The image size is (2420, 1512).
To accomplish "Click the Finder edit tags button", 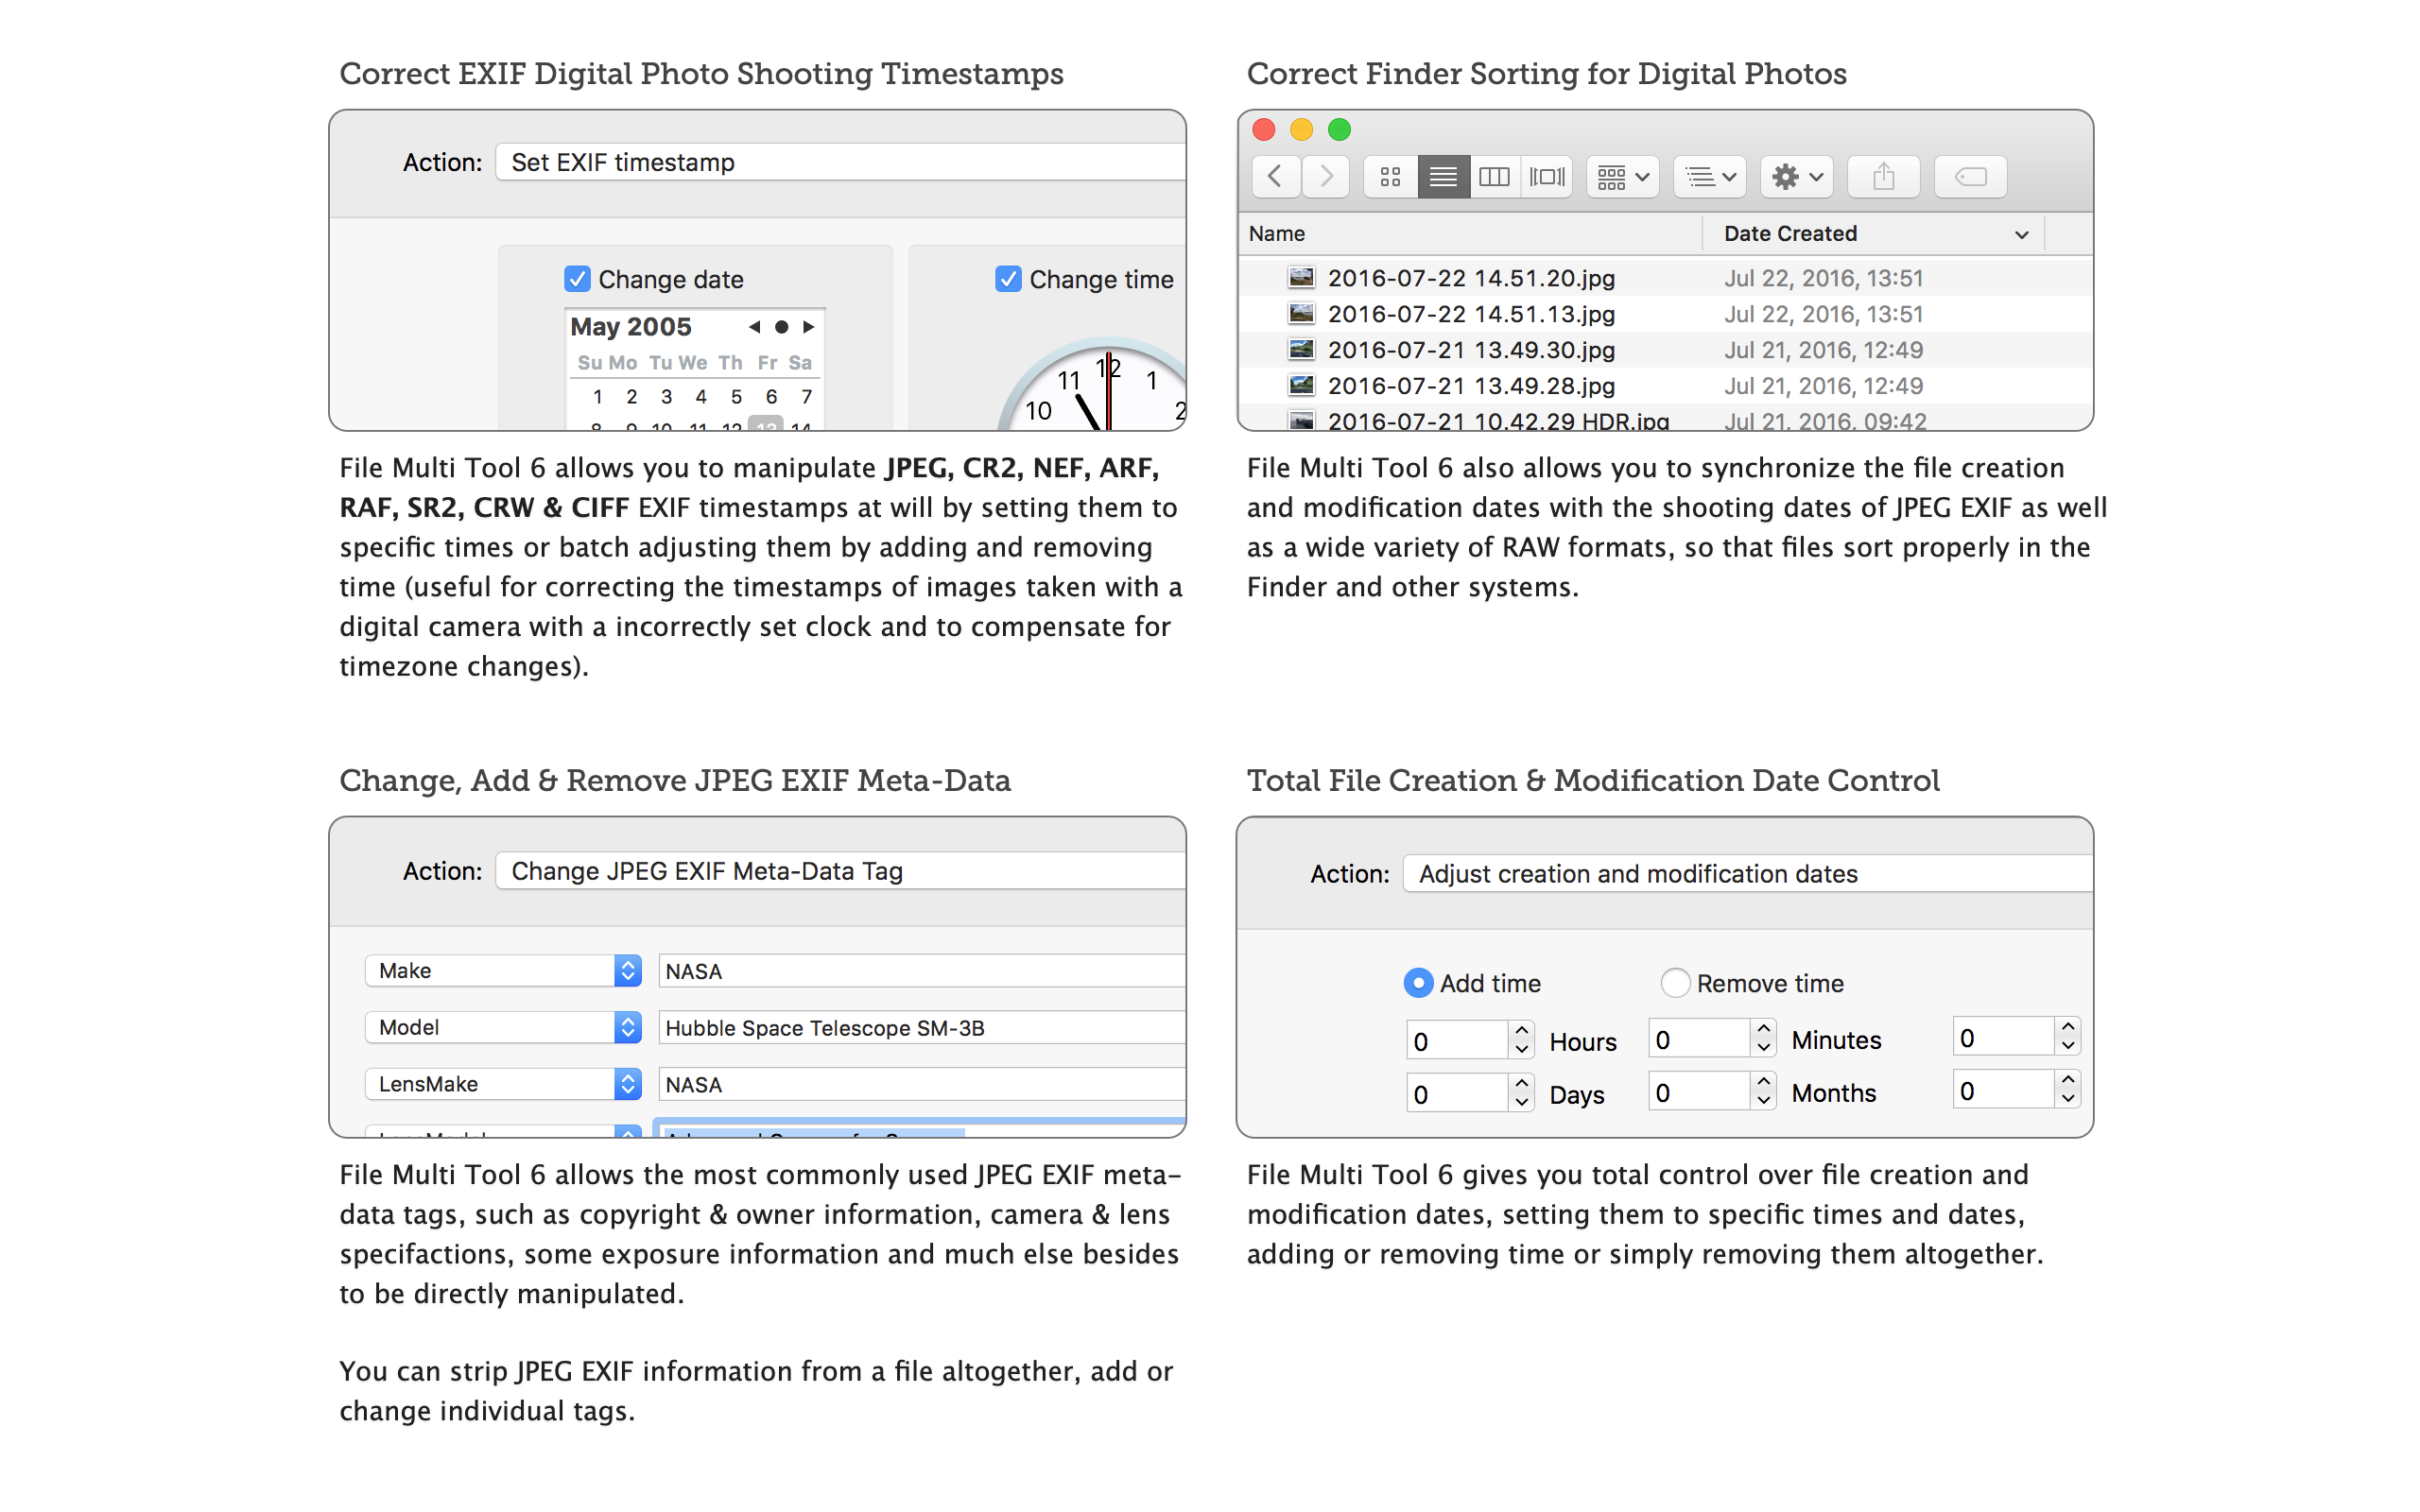I will click(1970, 177).
